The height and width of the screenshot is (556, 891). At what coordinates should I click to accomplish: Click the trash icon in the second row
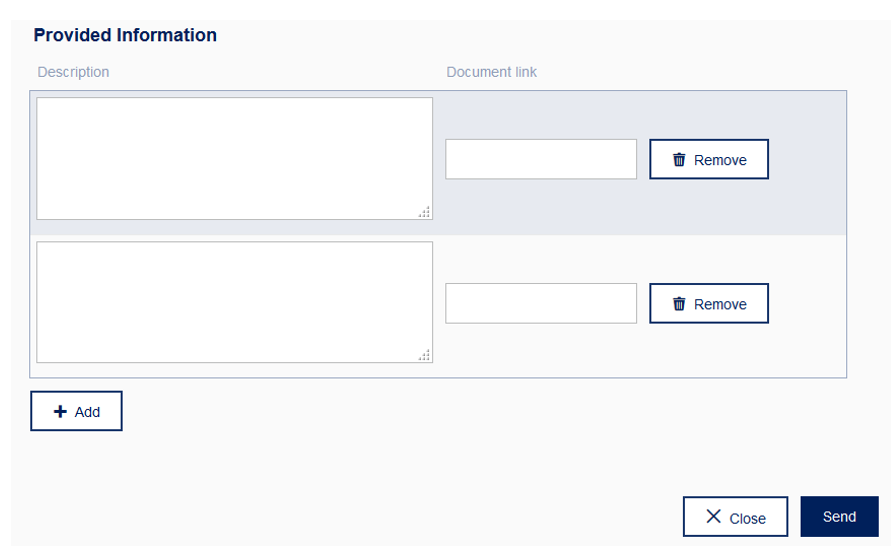679,304
